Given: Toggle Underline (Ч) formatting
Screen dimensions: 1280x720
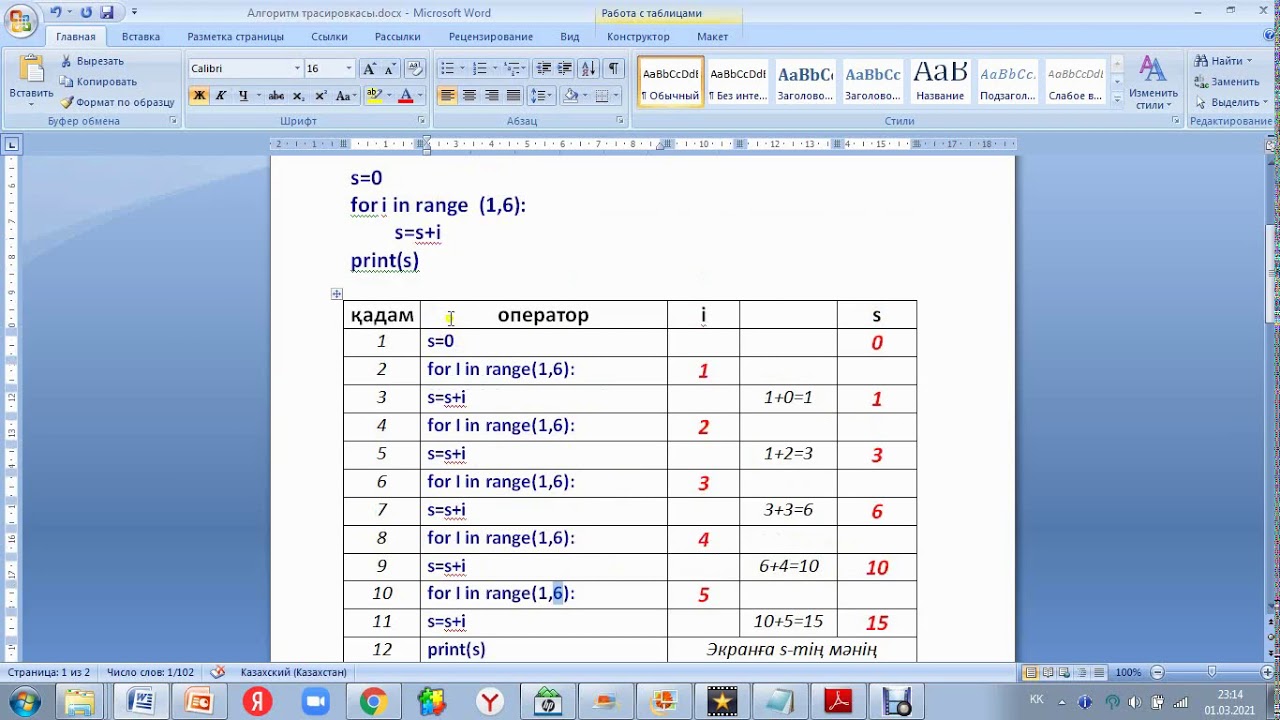Looking at the screenshot, I should (x=242, y=96).
